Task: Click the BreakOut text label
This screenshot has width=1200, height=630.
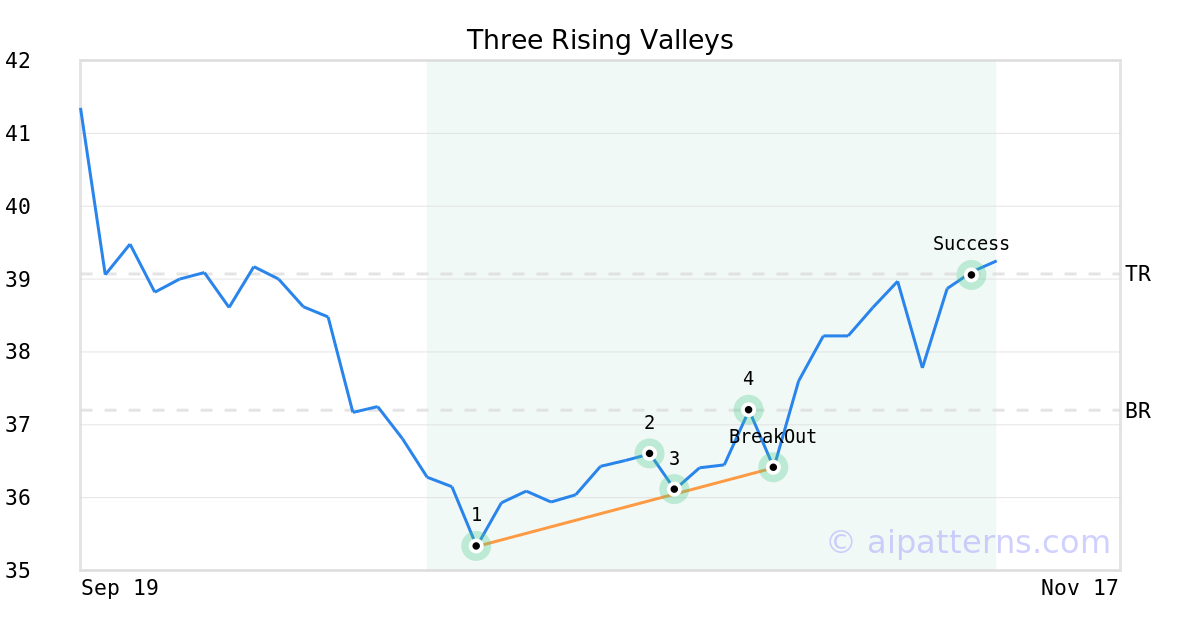Action: [773, 437]
